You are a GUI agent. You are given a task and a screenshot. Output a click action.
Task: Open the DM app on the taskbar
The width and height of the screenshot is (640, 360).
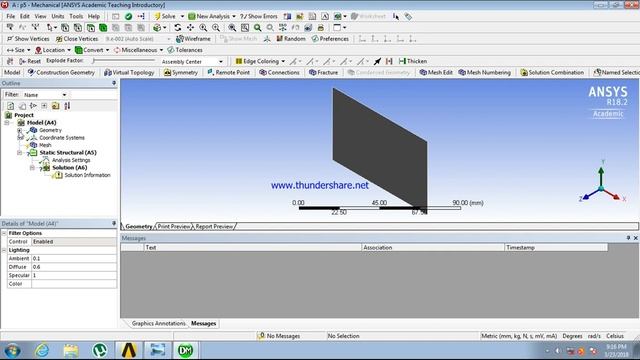[x=185, y=351]
